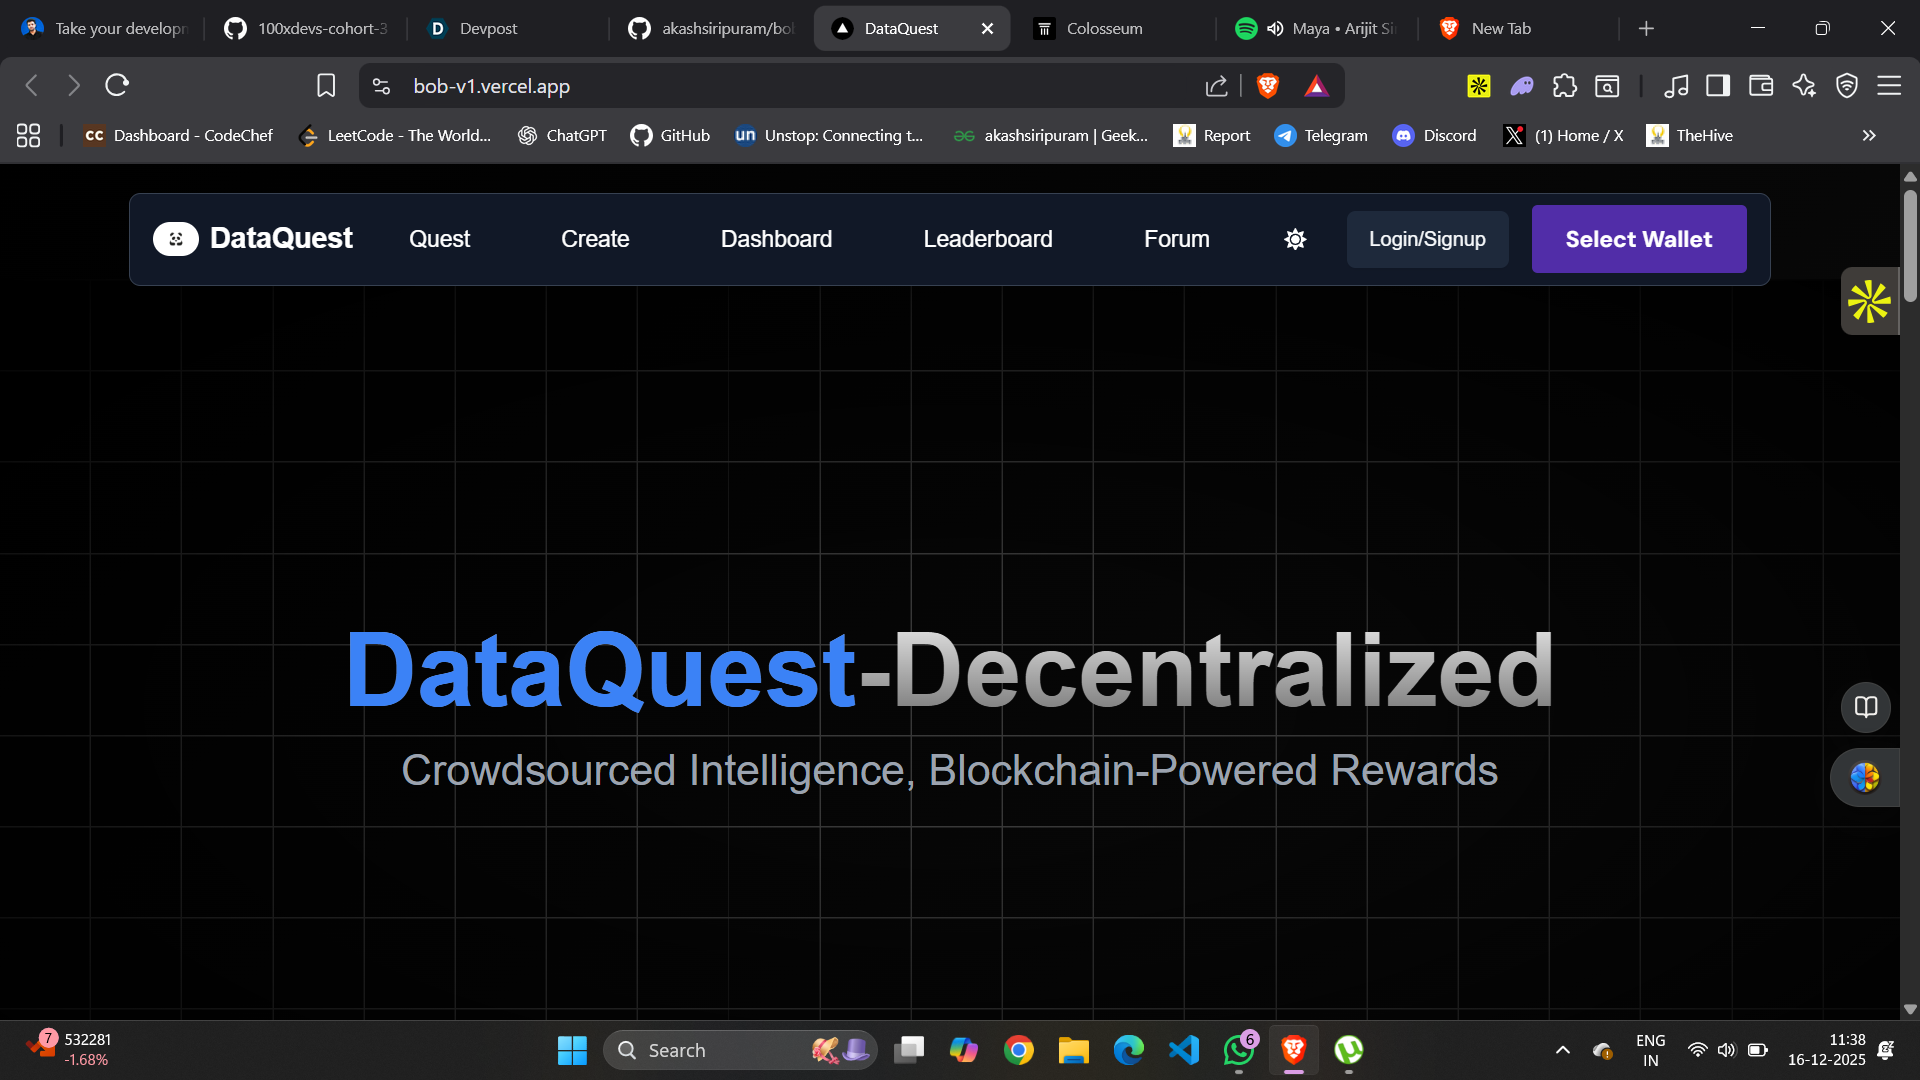Viewport: 1920px width, 1080px height.
Task: Open the Brave Wallet icon
Action: pyautogui.click(x=1761, y=86)
